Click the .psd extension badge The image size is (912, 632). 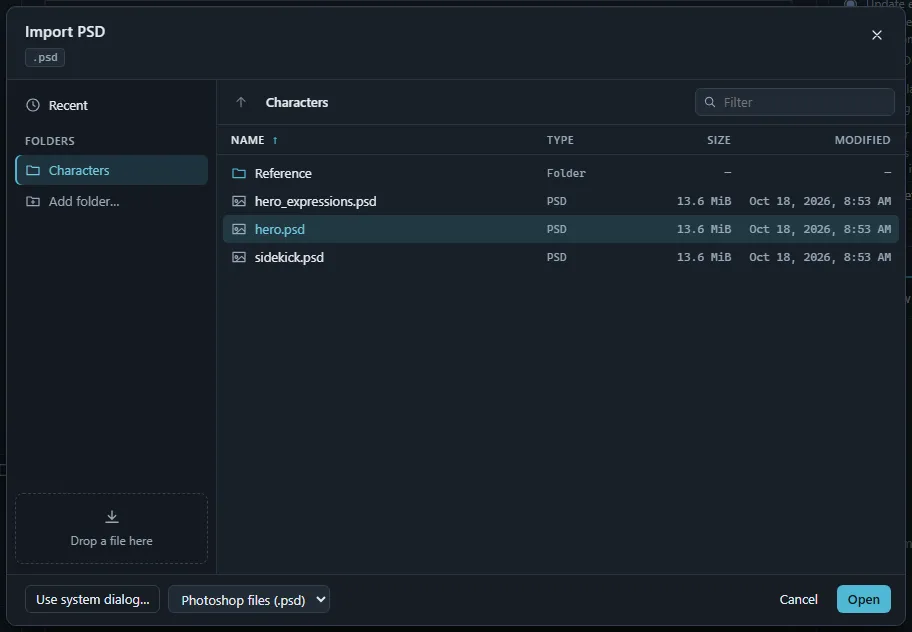(x=45, y=57)
